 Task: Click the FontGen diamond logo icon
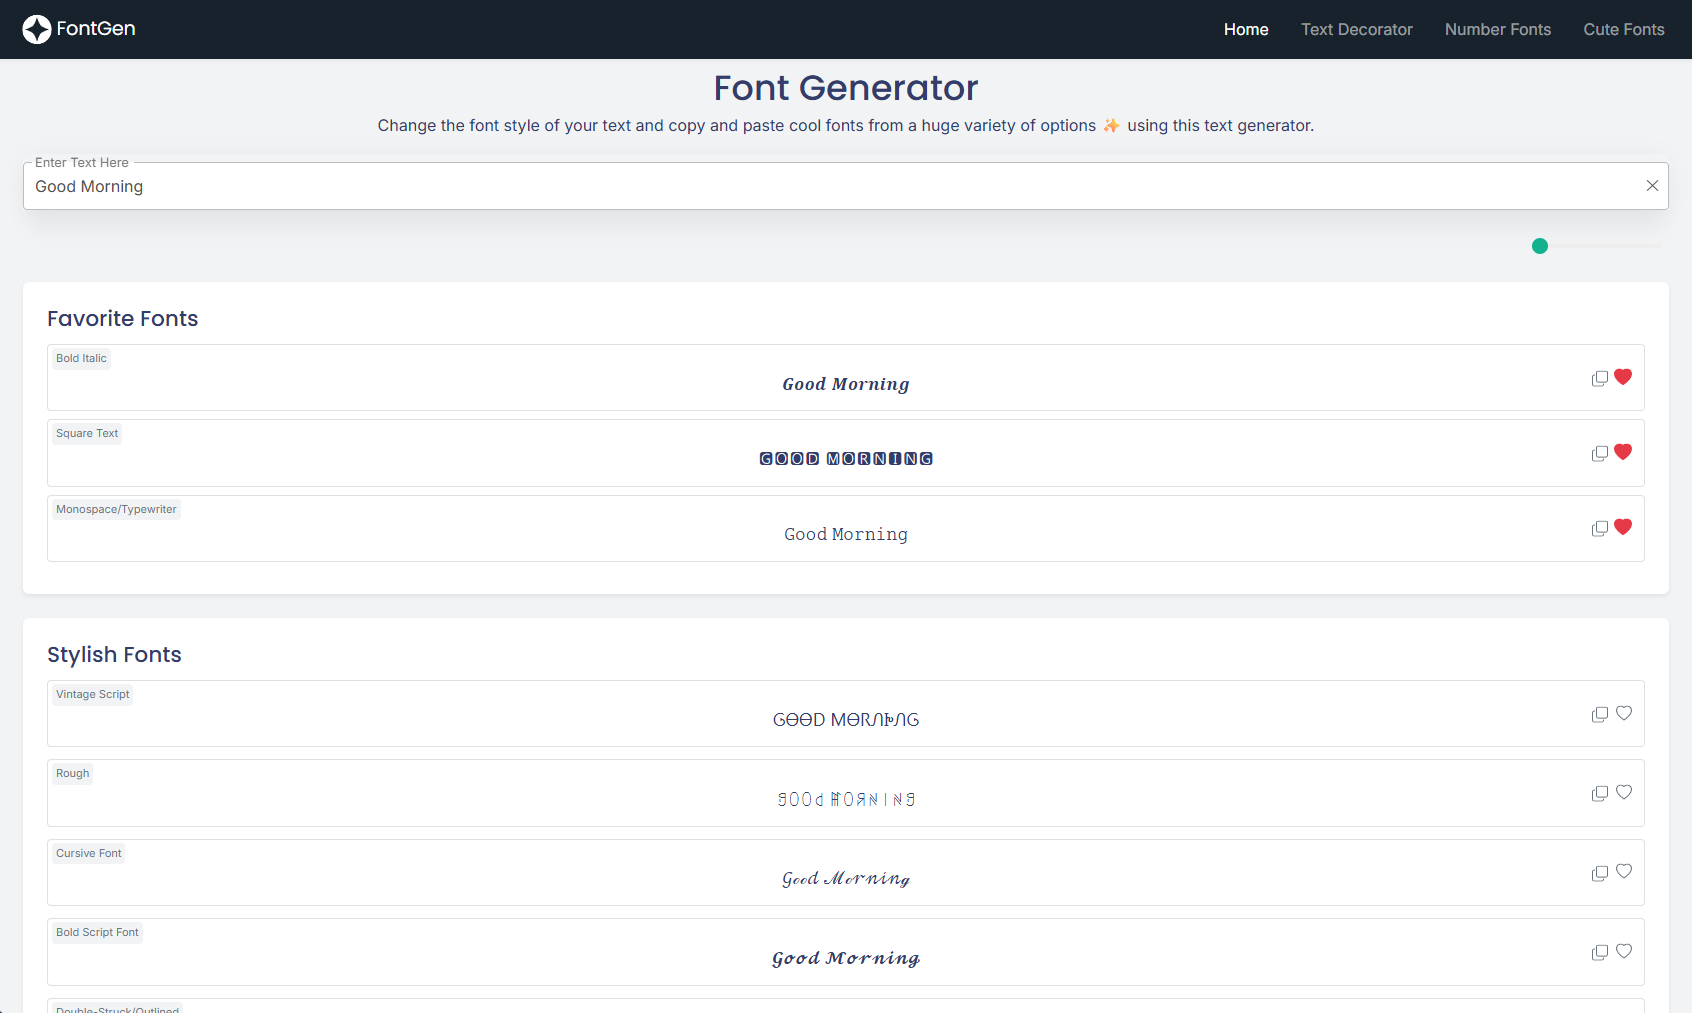point(37,29)
